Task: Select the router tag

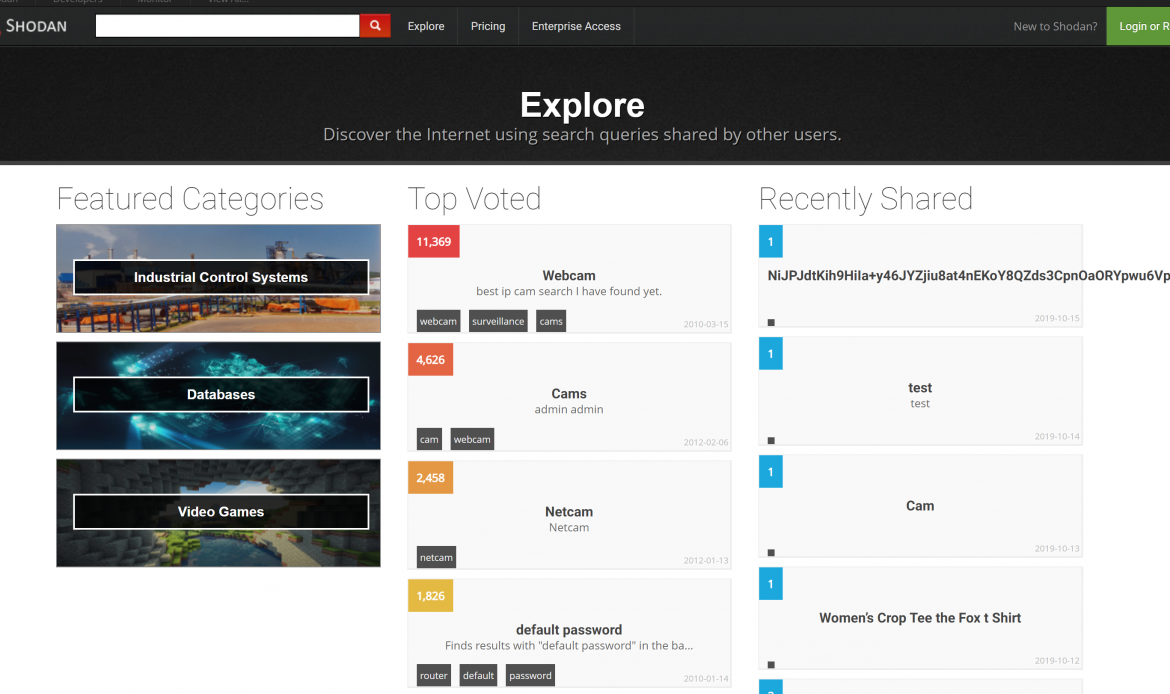Action: pos(434,675)
